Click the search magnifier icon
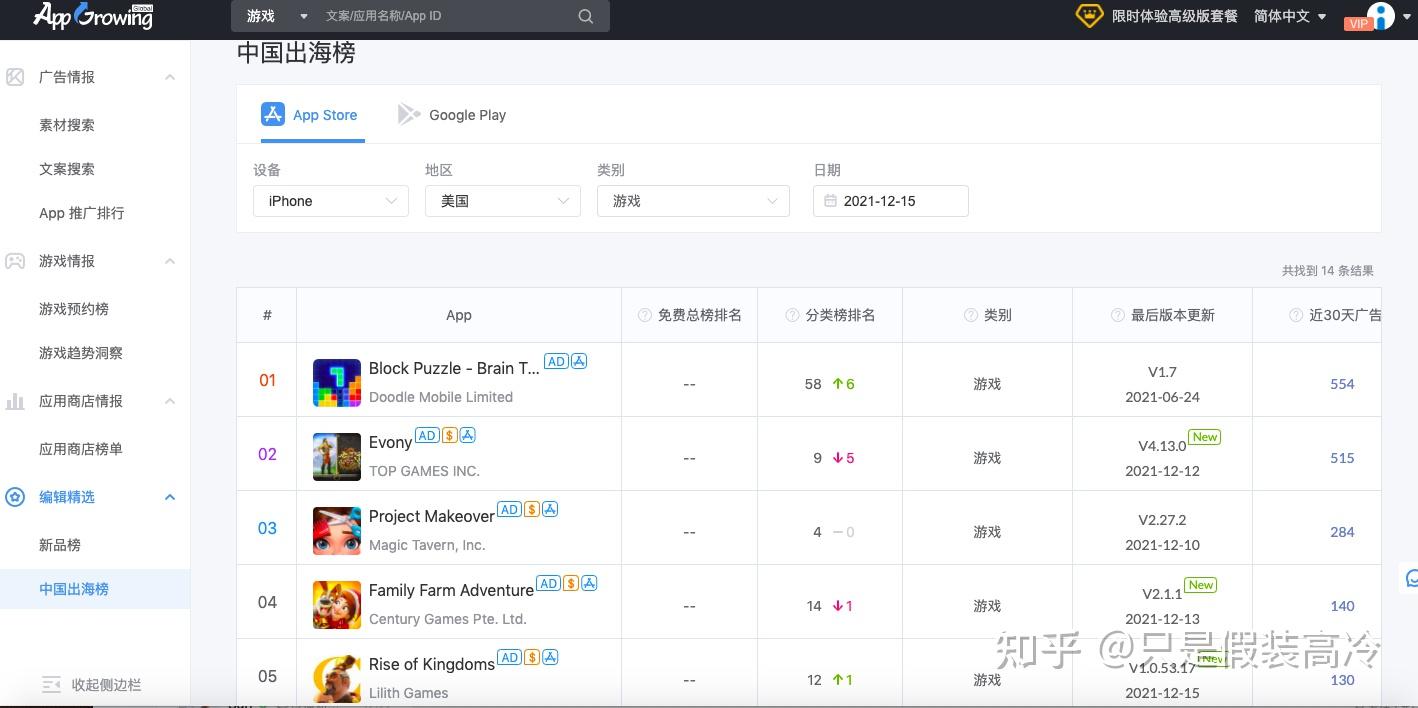This screenshot has width=1418, height=708. click(x=585, y=16)
